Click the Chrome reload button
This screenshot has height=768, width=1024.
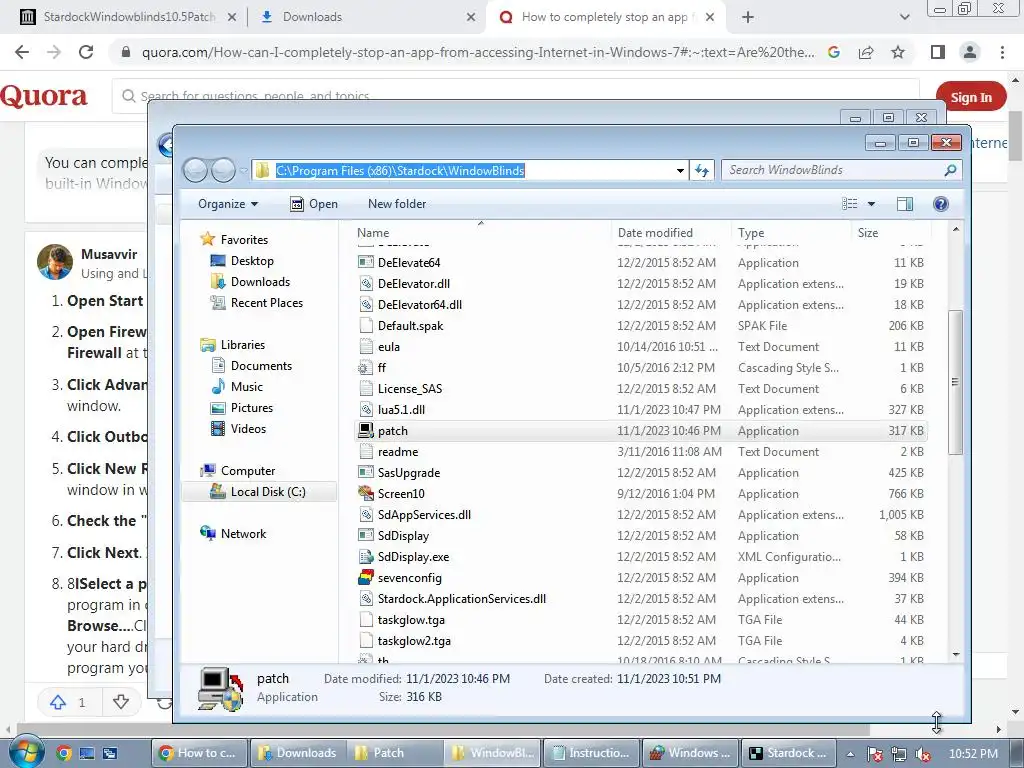(x=86, y=52)
